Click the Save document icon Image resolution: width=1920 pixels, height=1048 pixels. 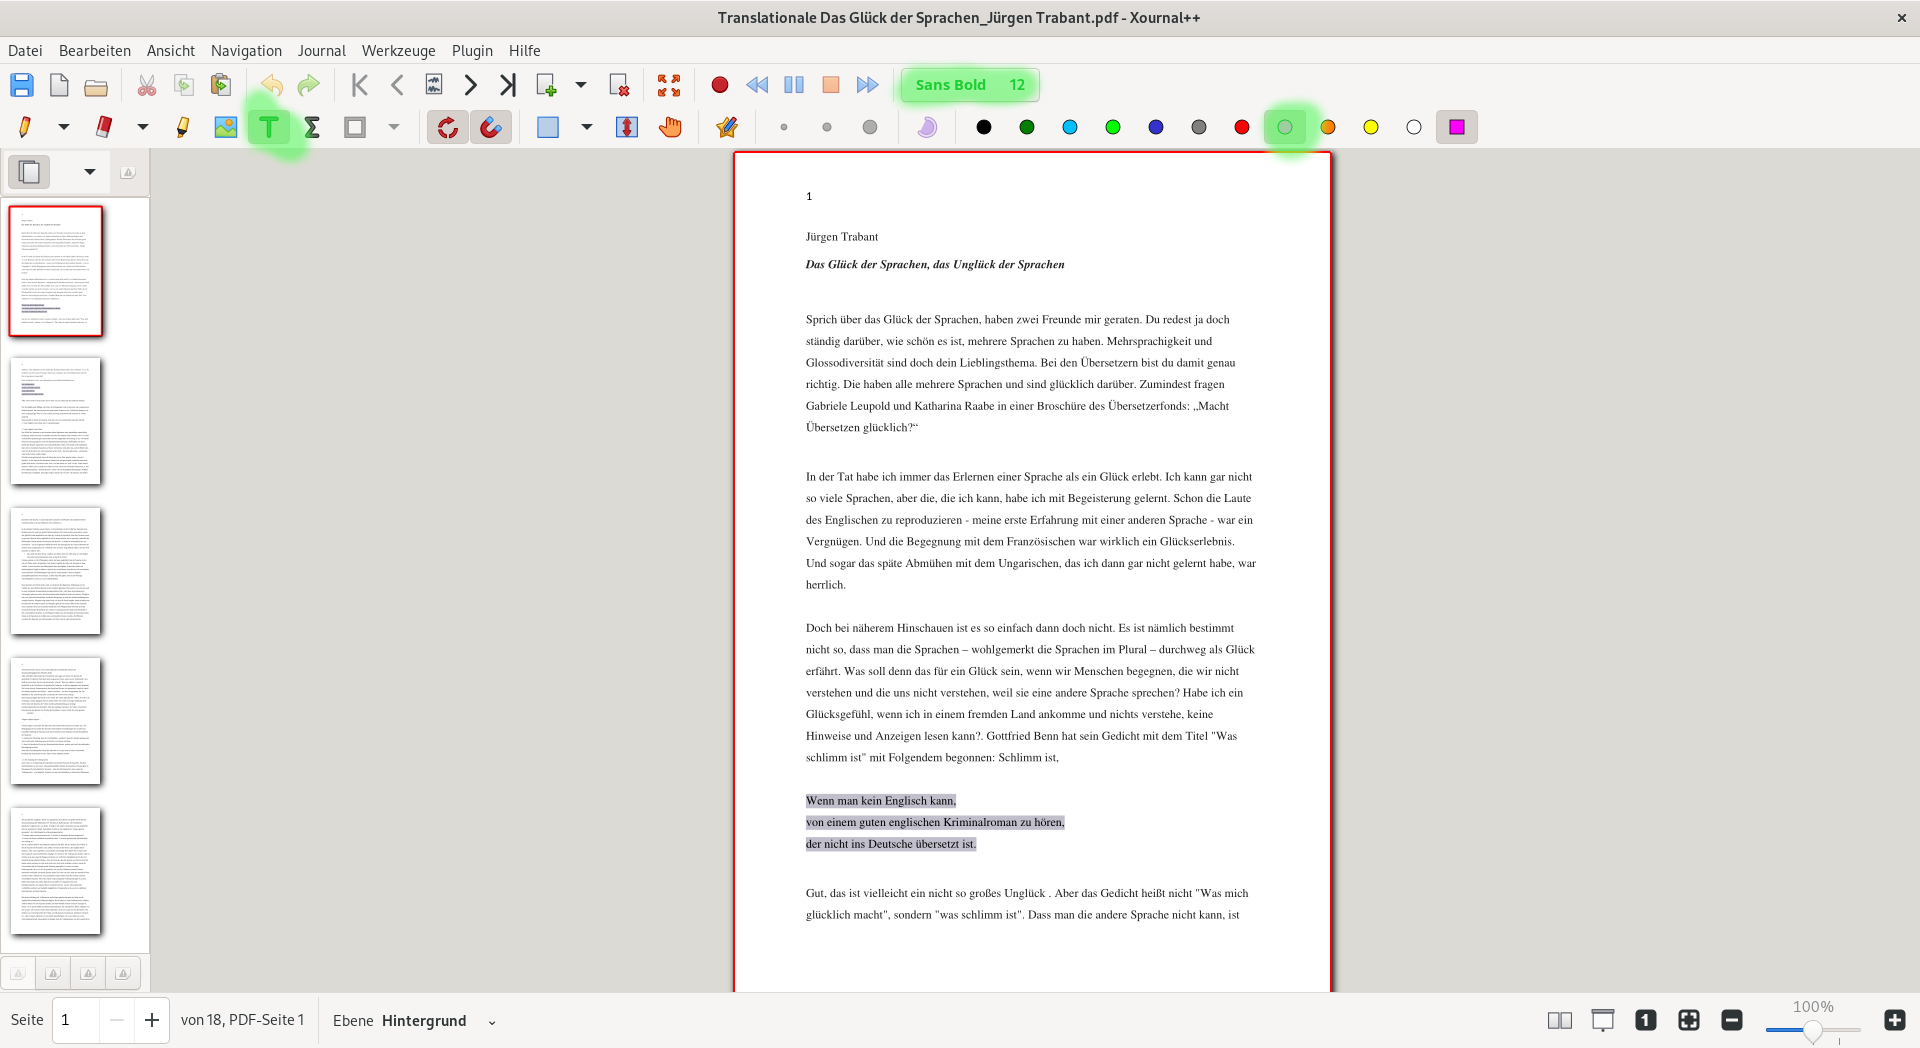22,85
